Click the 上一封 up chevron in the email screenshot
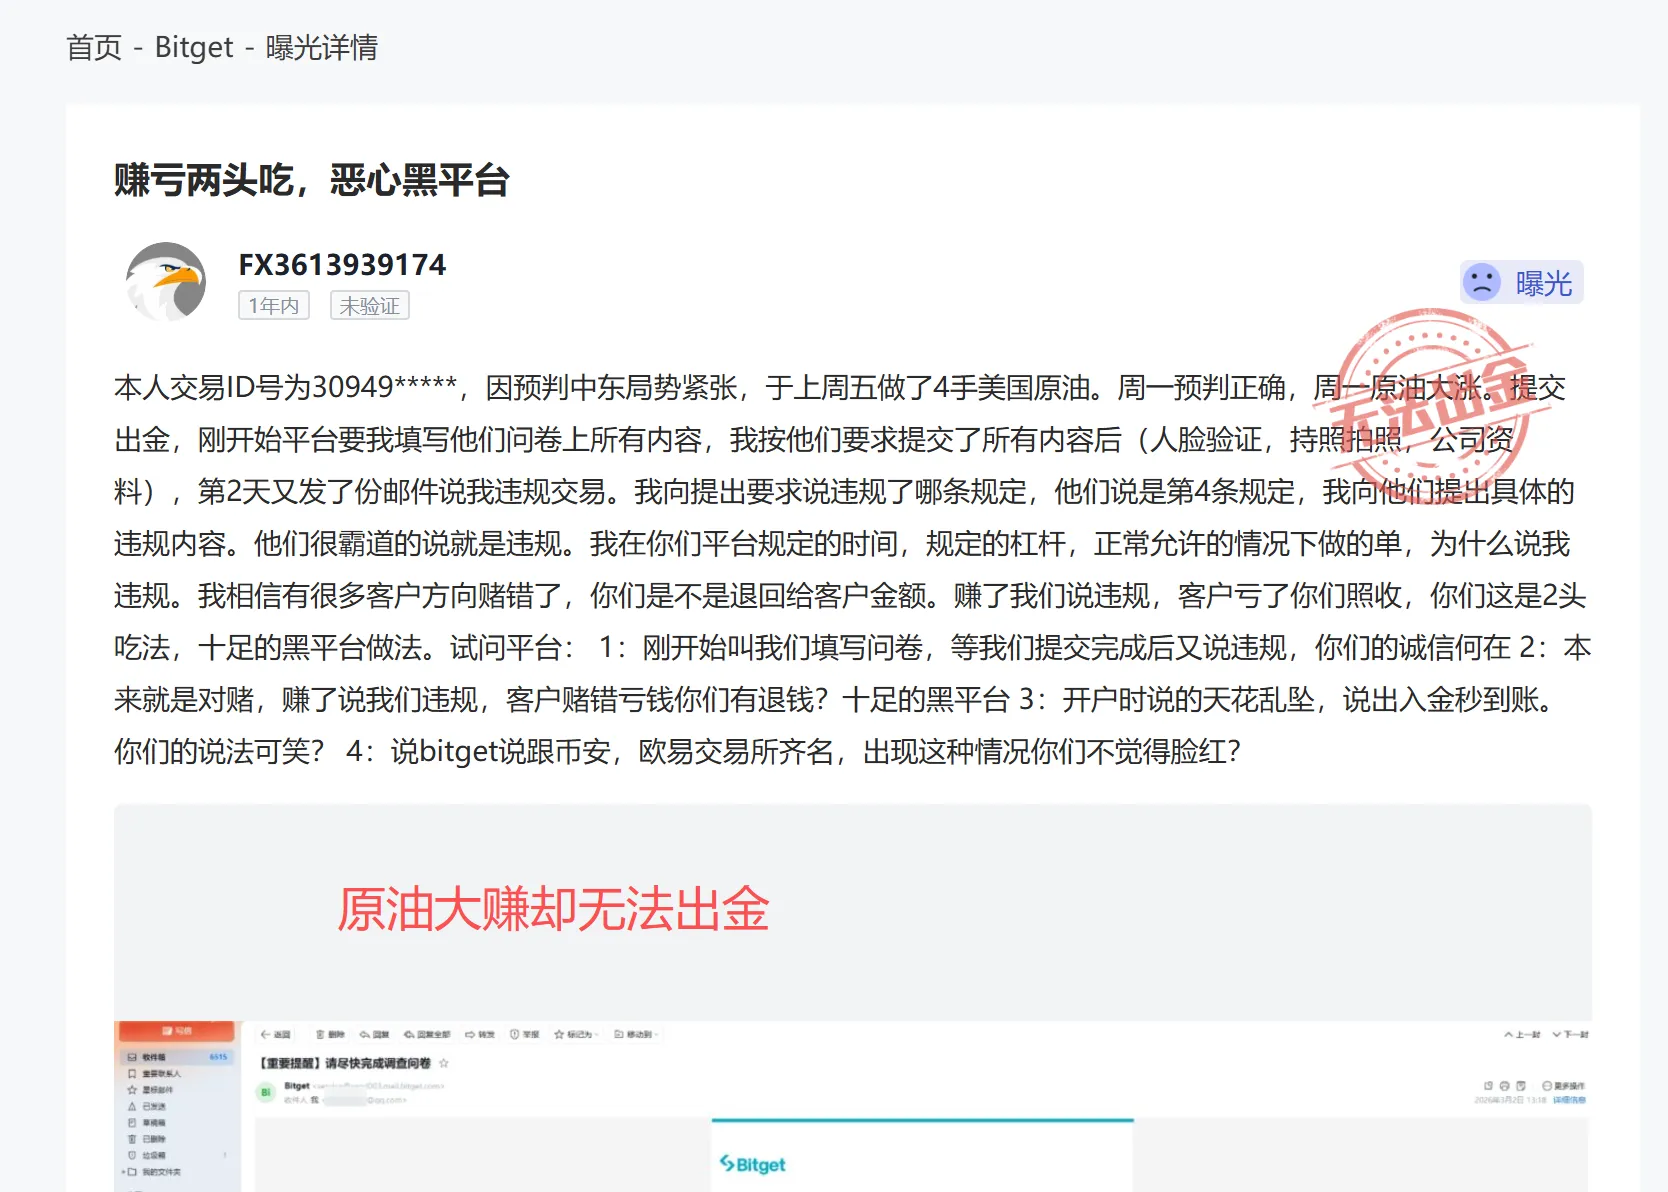Screen dimensions: 1668x1192 tap(1508, 1035)
